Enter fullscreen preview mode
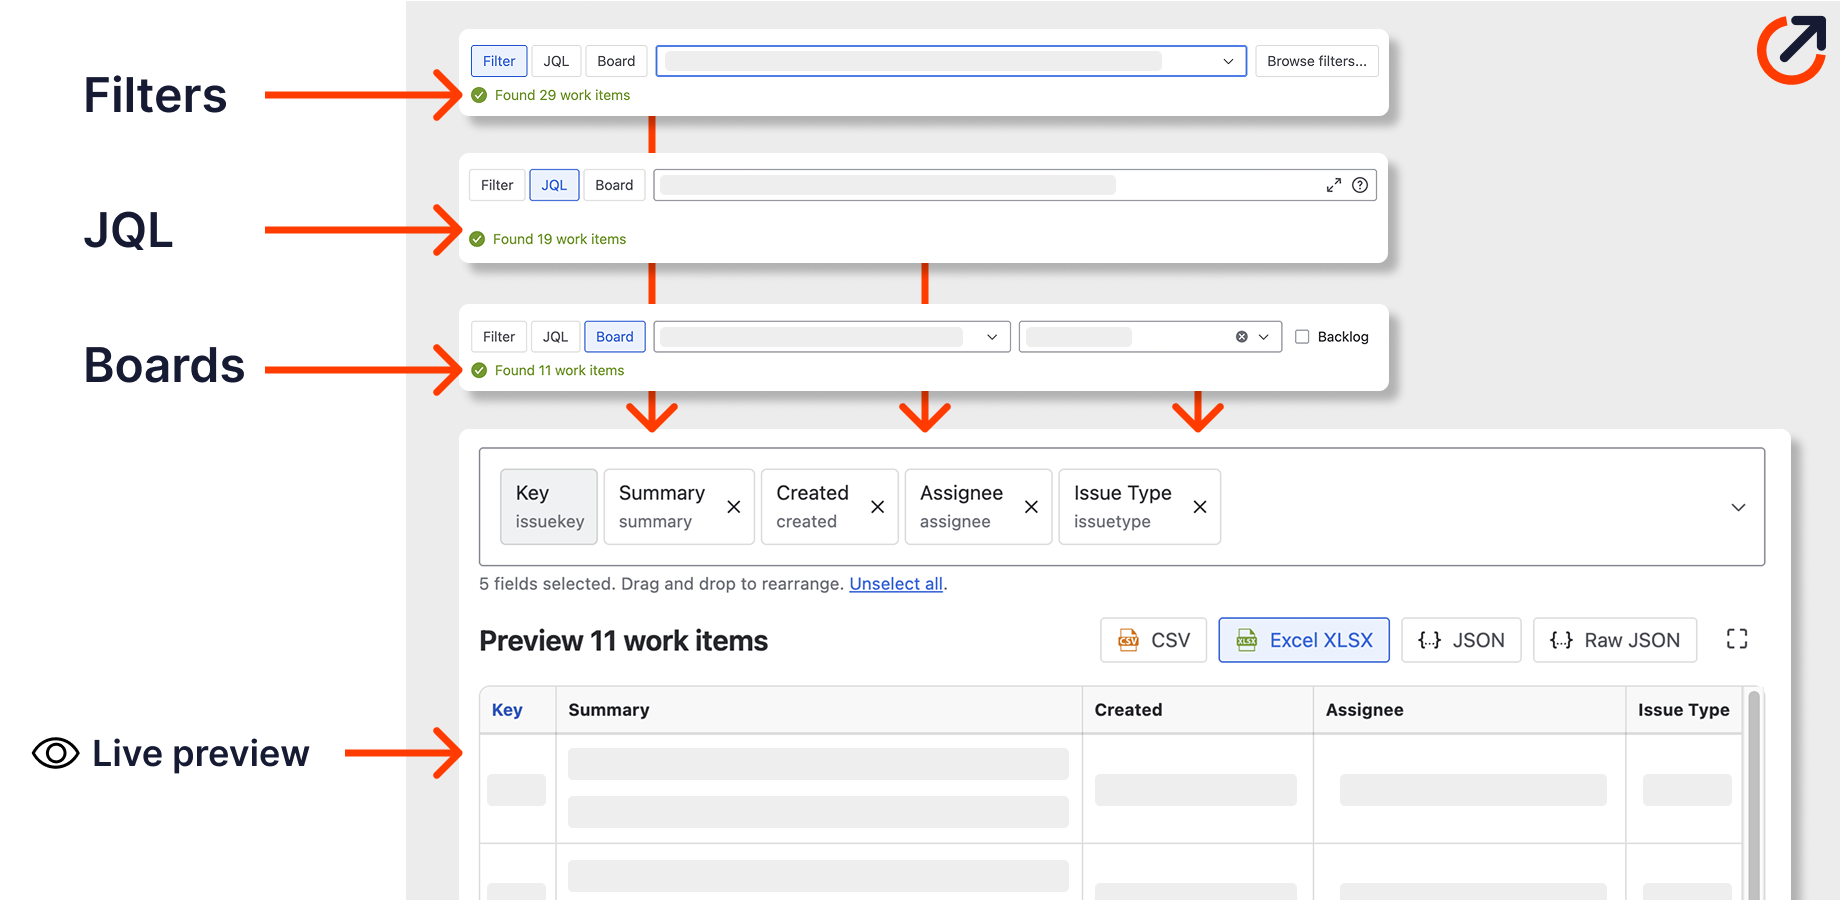The height and width of the screenshot is (900, 1840). pos(1737,638)
